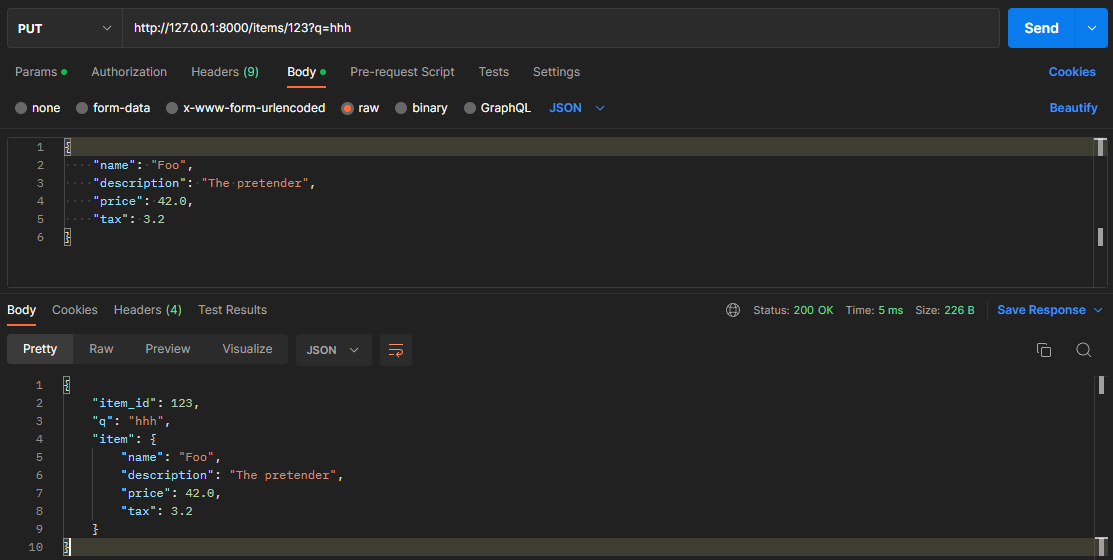Image resolution: width=1113 pixels, height=560 pixels.
Task: Select the request Body tab
Action: [307, 72]
